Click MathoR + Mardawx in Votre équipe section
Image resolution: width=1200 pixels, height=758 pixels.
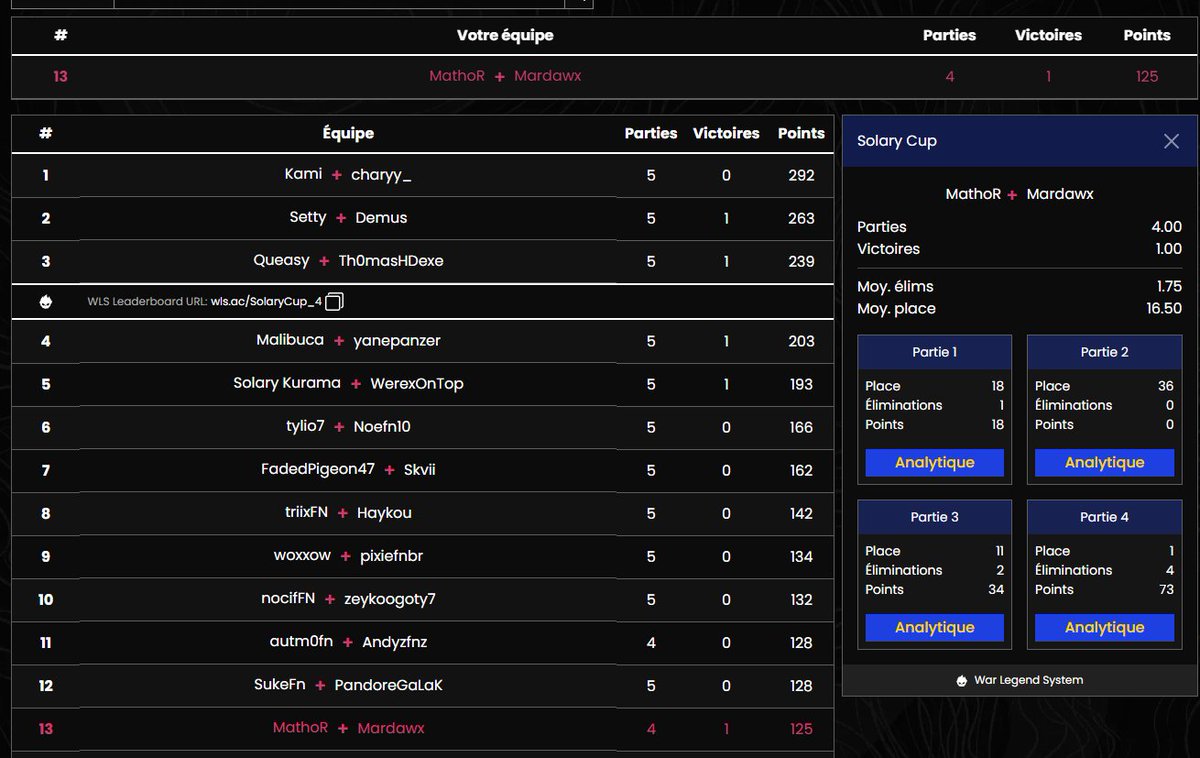coord(505,76)
